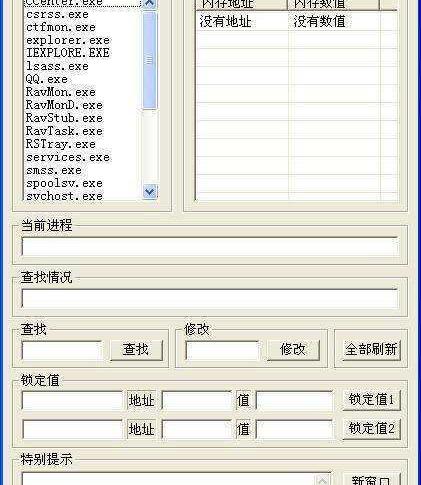
Task: Click the 锁定值1 button
Action: 371,400
